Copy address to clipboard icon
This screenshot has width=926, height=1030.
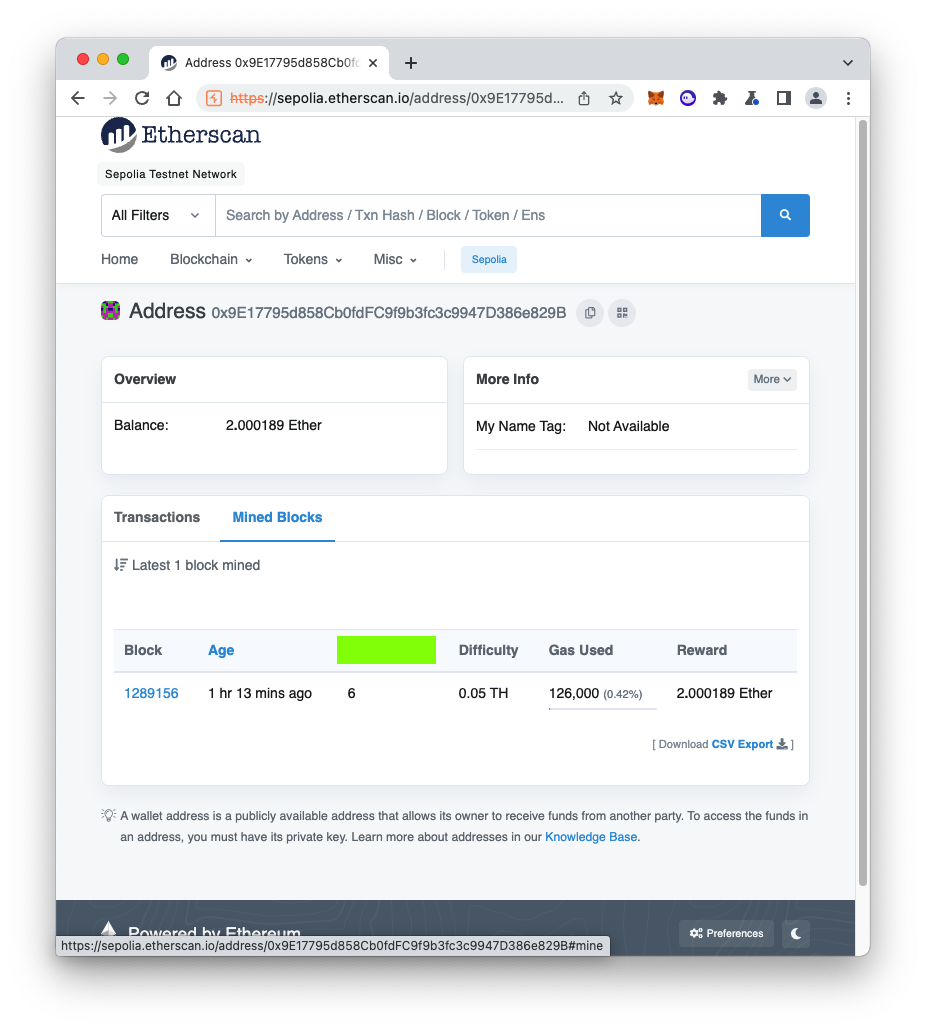pos(590,313)
